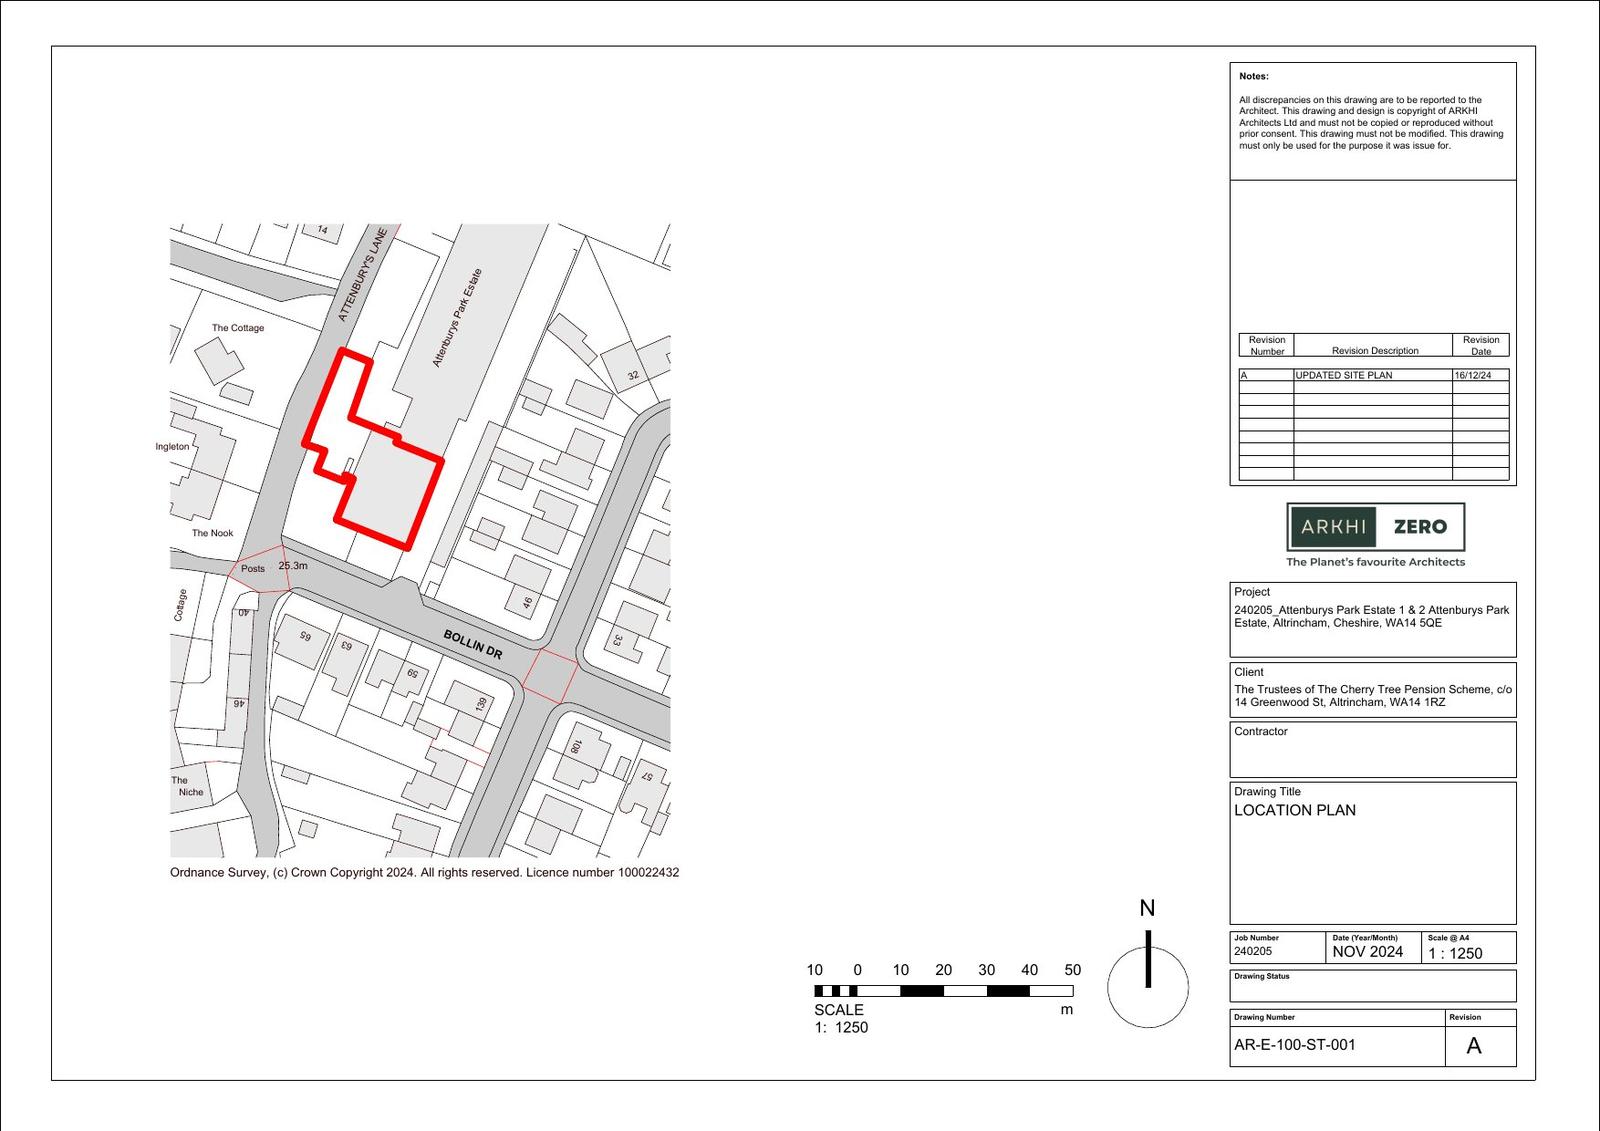Click the empty Contractor field
This screenshot has height=1131, width=1600.
click(x=1372, y=755)
